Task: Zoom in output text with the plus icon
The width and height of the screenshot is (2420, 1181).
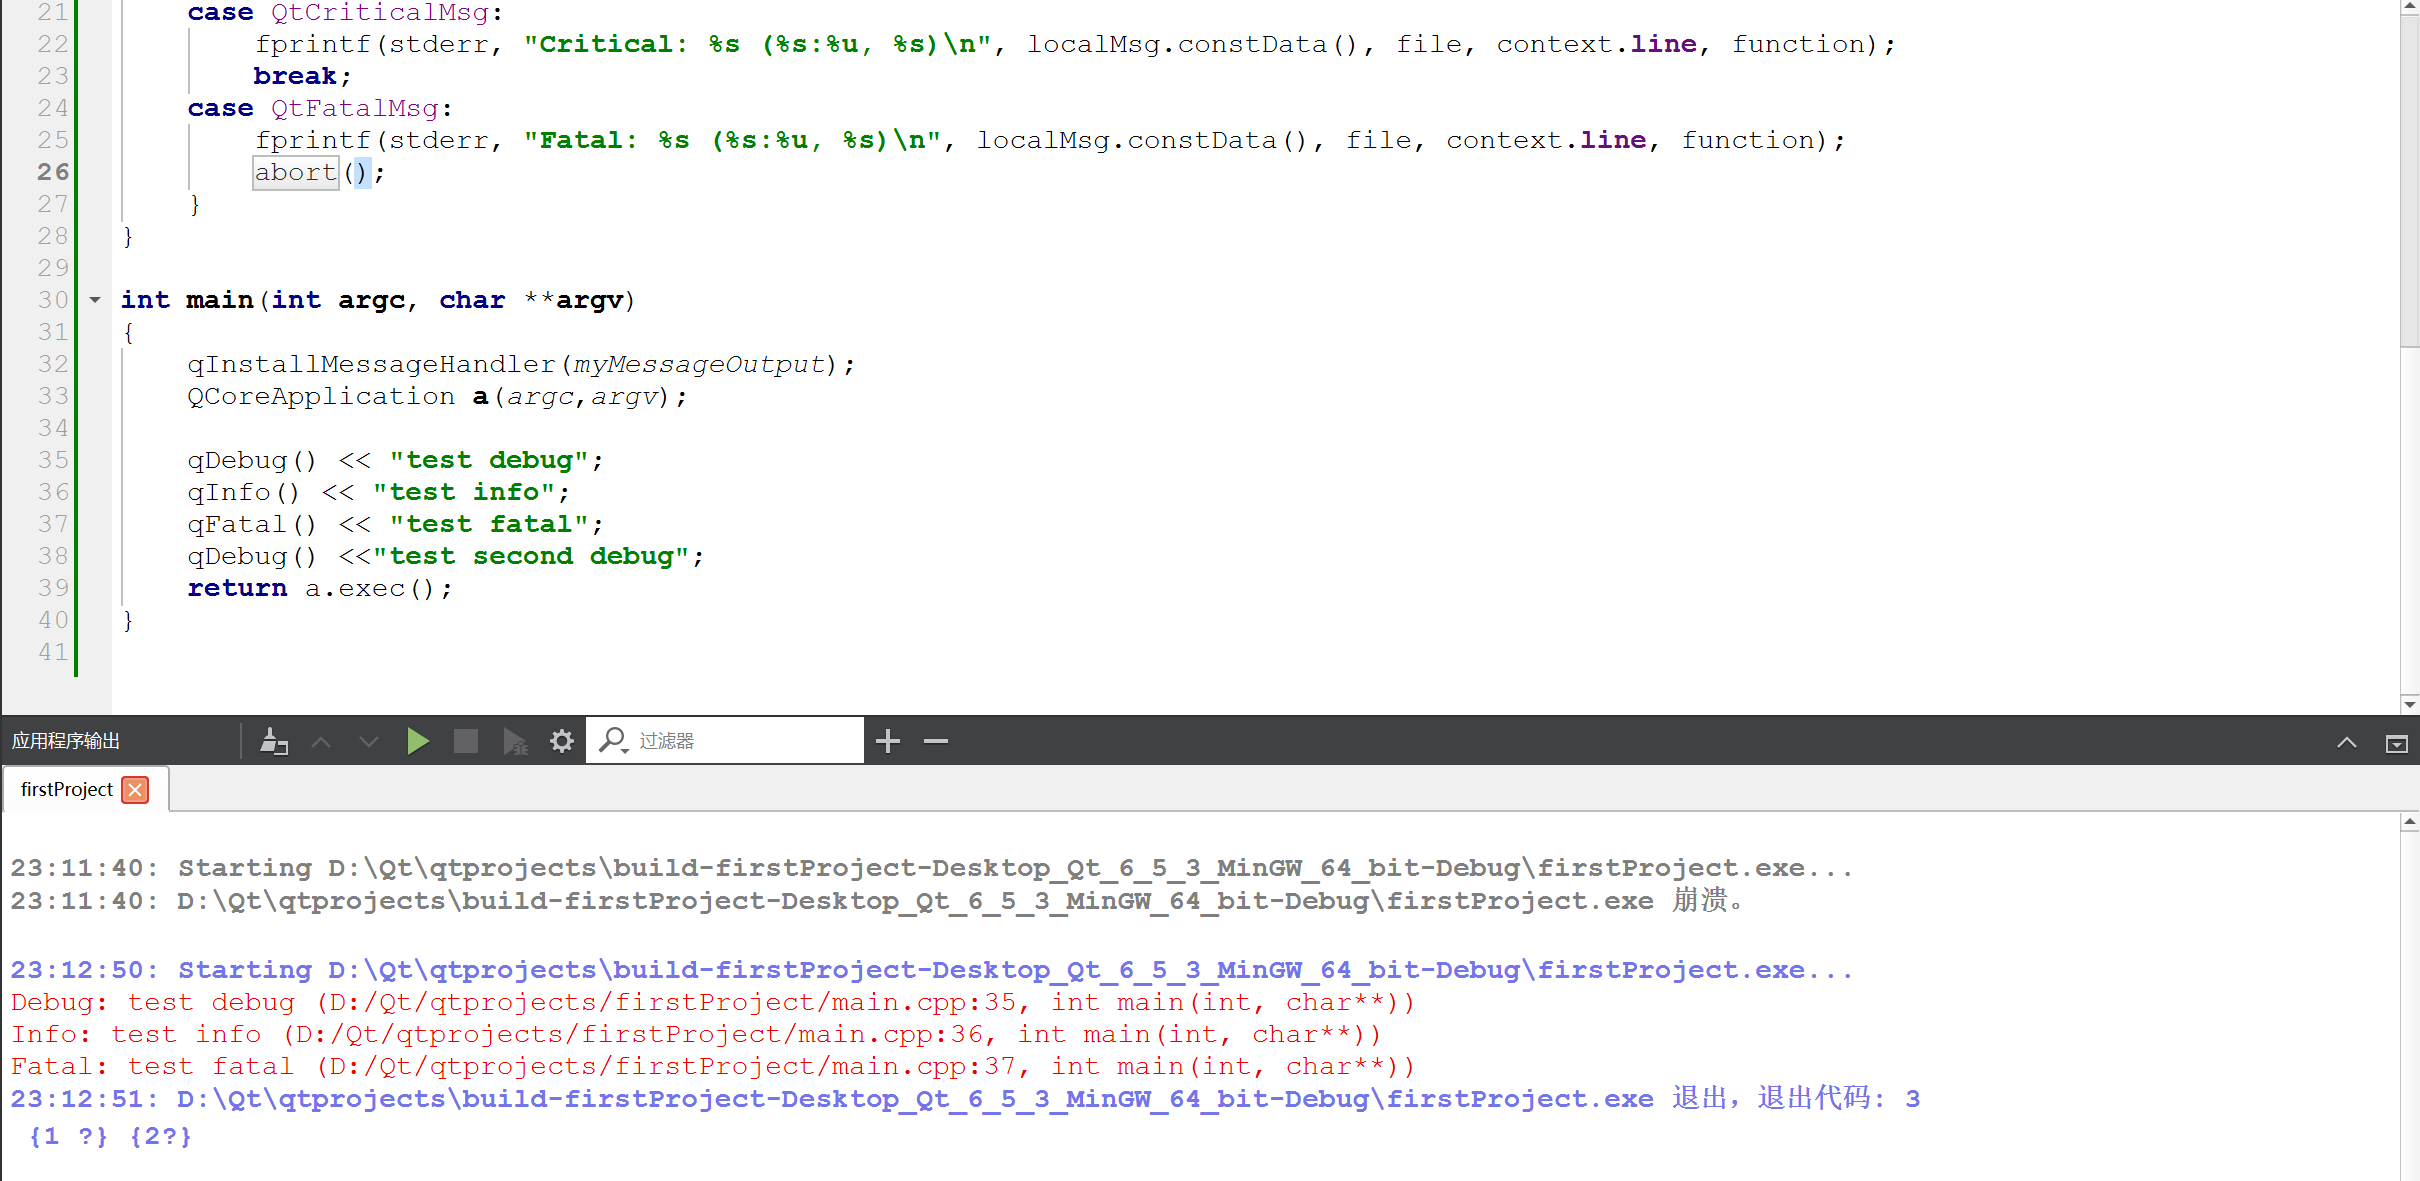Action: pos(888,741)
